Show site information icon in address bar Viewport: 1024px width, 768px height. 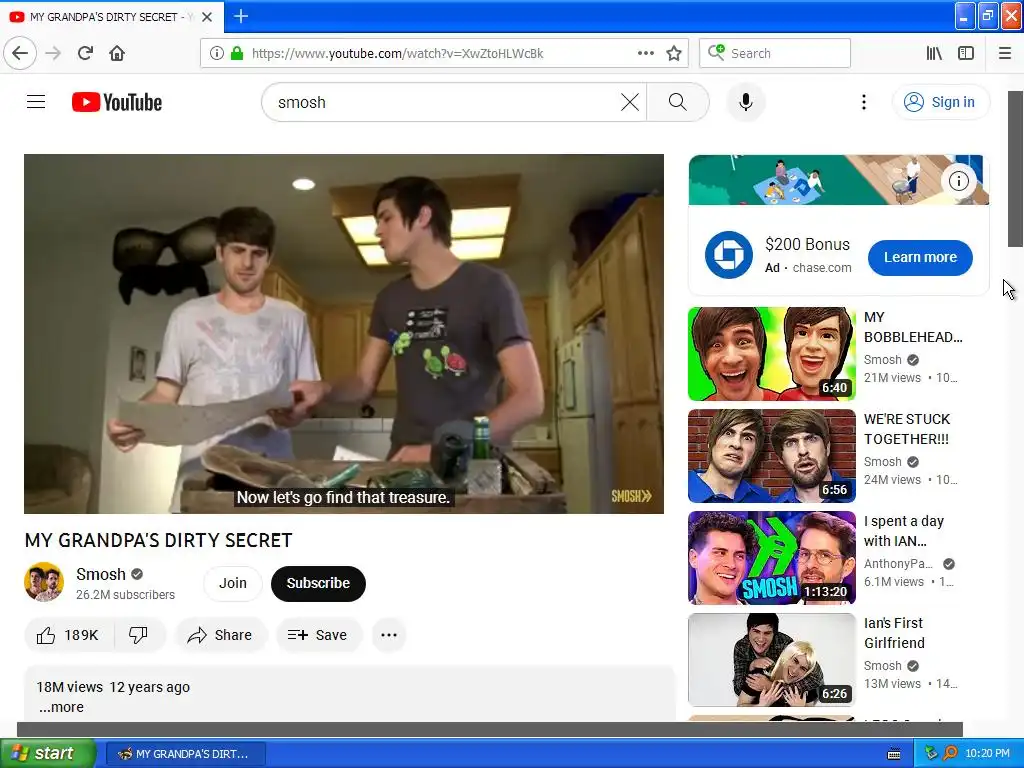click(217, 53)
